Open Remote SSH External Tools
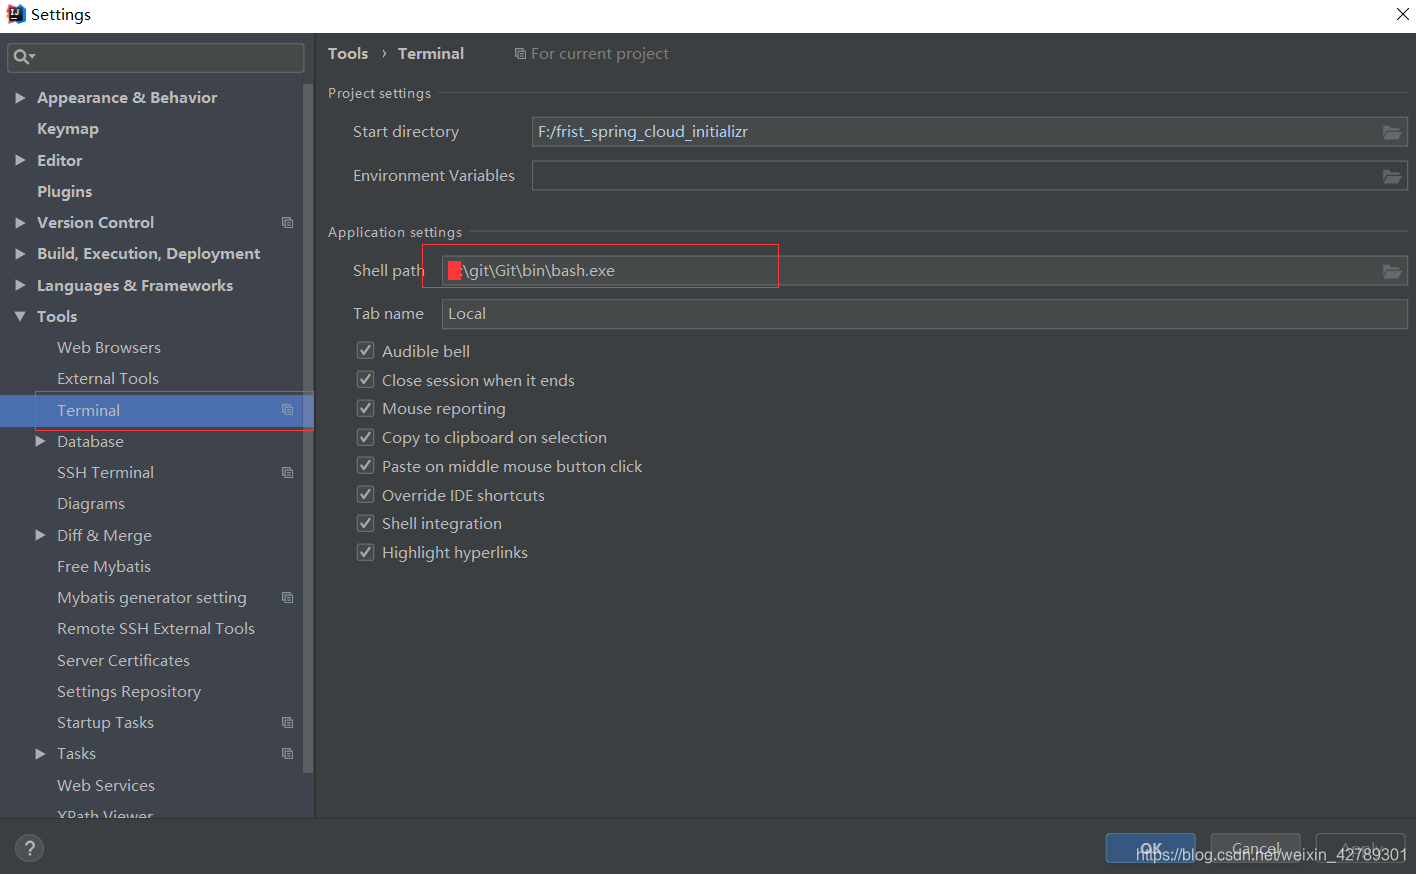Viewport: 1416px width, 874px height. 156,629
